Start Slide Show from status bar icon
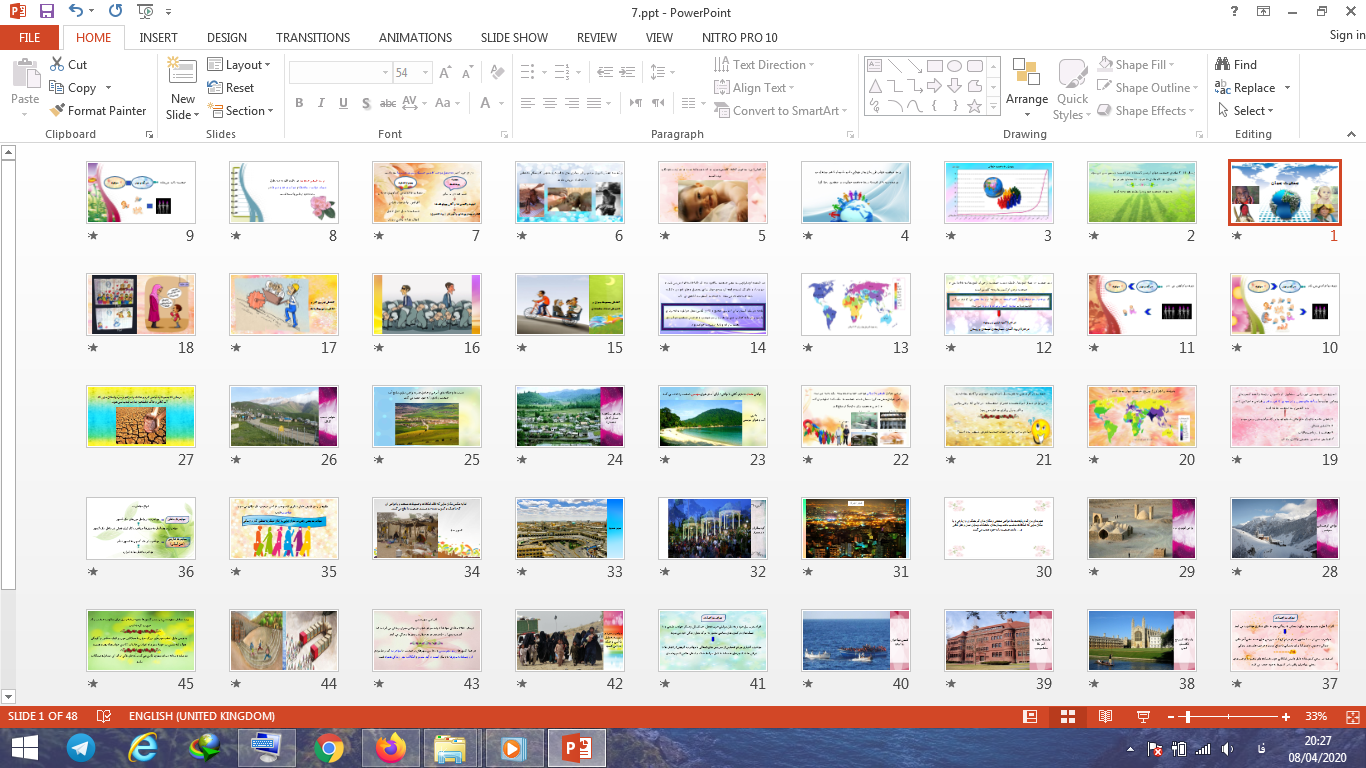Image resolution: width=1366 pixels, height=768 pixels. coord(1143,717)
